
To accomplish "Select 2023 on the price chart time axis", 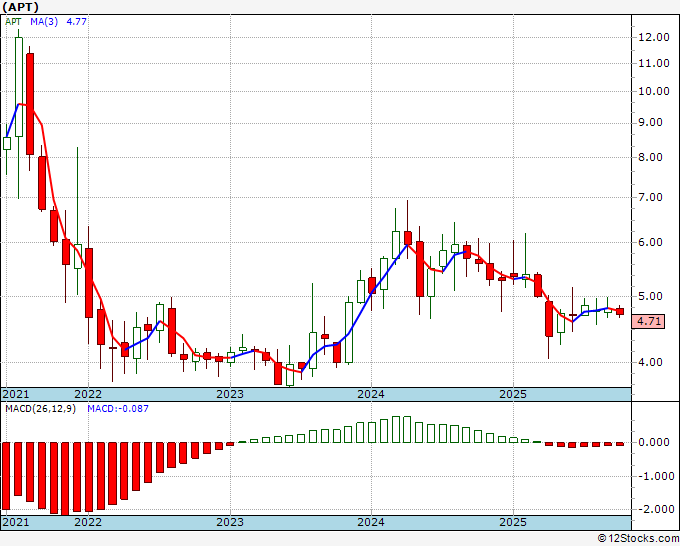I will [230, 394].
